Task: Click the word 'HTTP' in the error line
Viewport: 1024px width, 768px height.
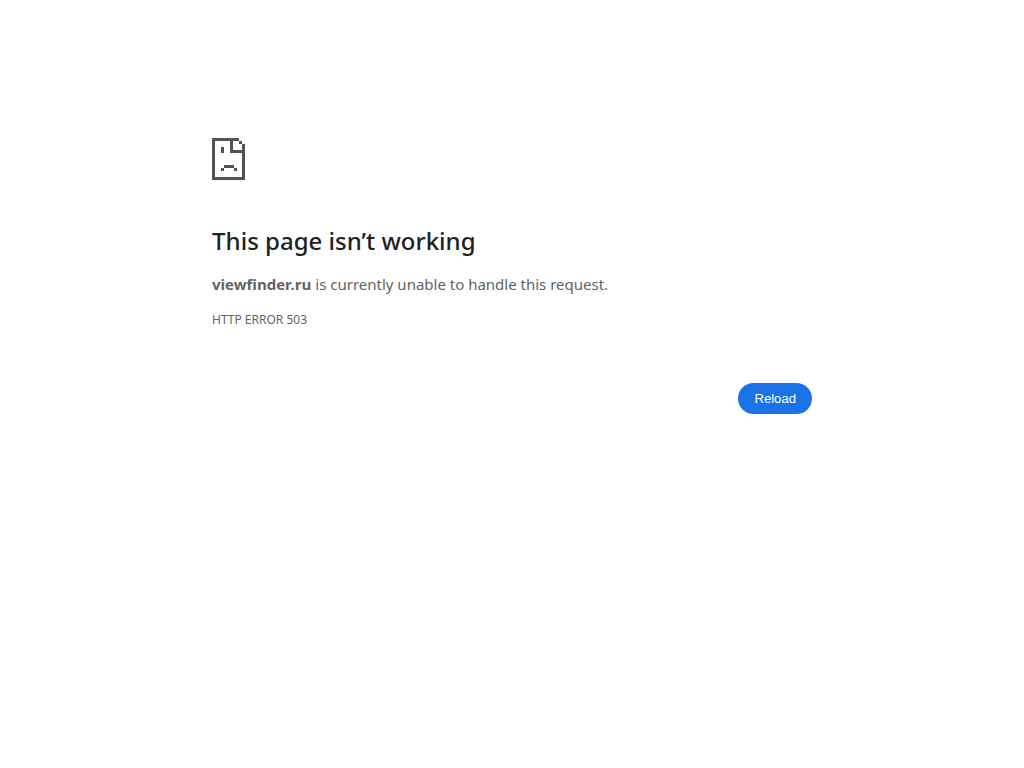Action: (227, 319)
